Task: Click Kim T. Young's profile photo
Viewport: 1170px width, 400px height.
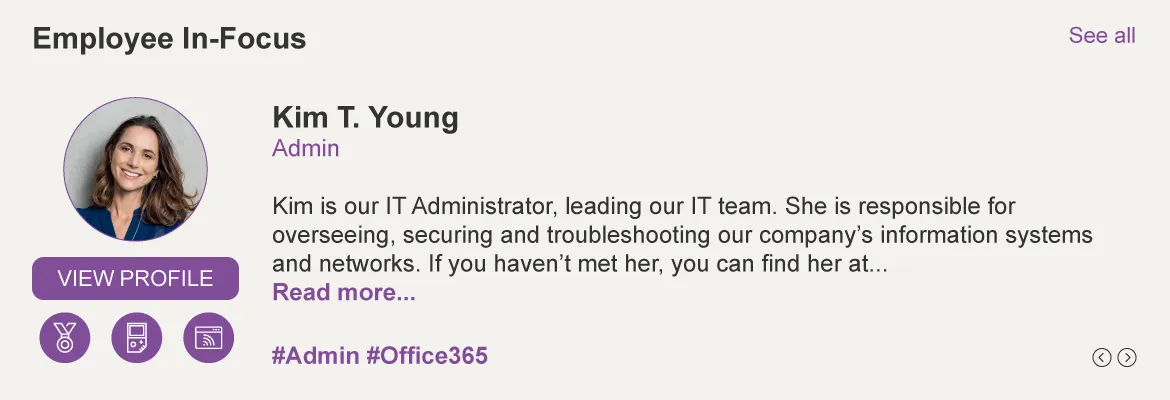Action: [135, 169]
